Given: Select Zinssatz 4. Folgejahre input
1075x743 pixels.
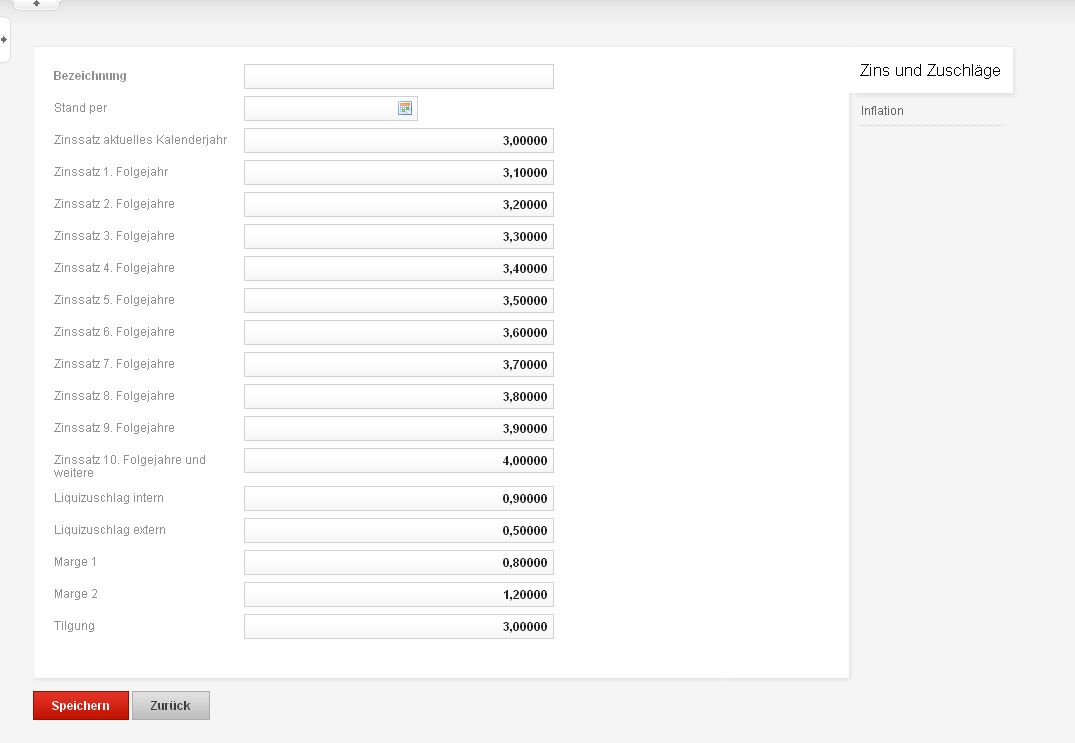Looking at the screenshot, I should tap(399, 269).
